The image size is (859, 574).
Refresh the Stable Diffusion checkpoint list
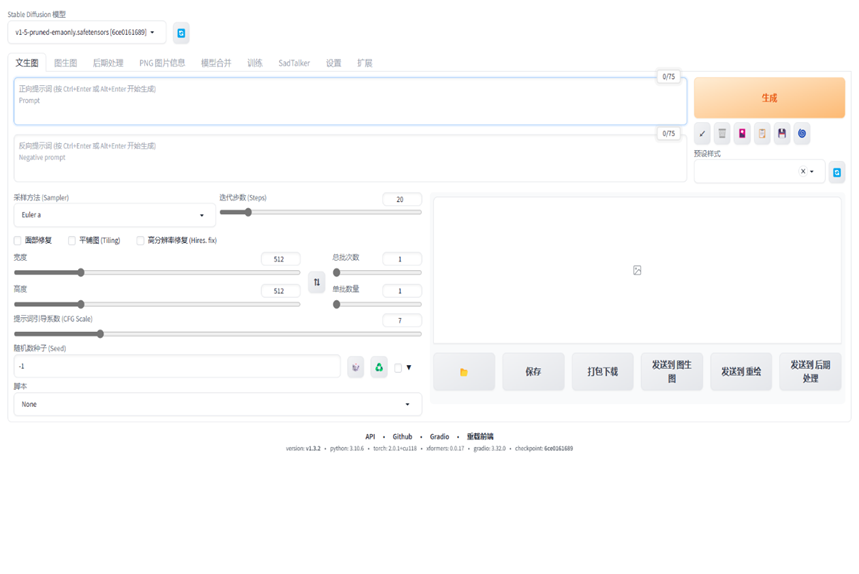[181, 33]
